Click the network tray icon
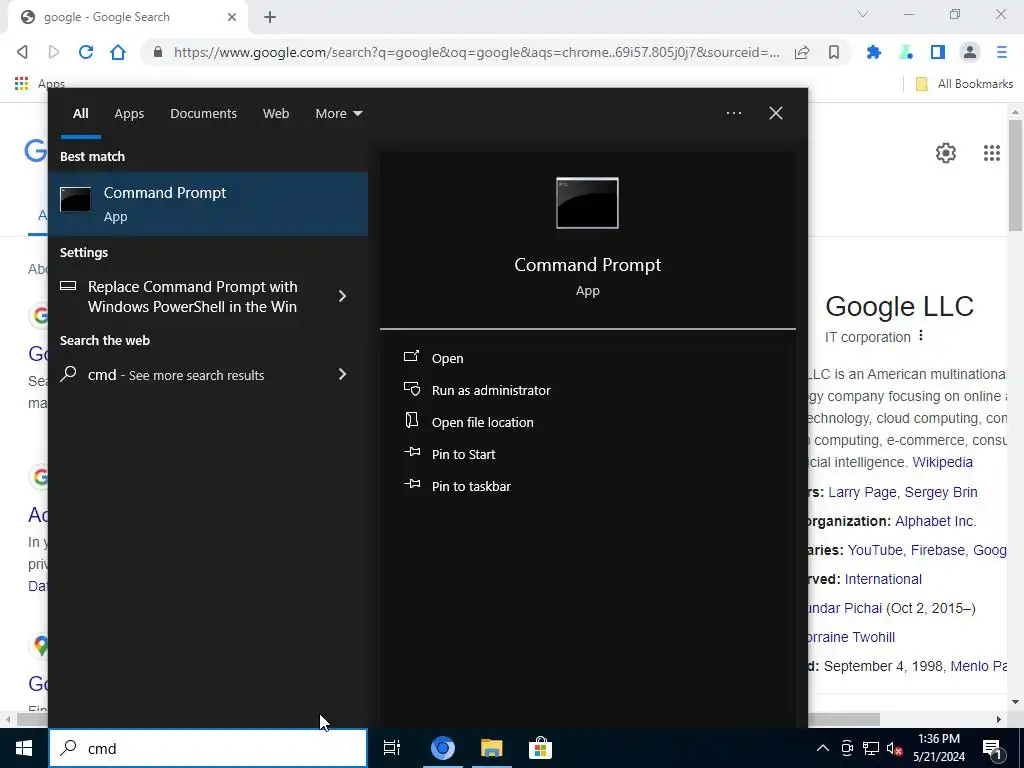This screenshot has height=768, width=1024. click(x=871, y=748)
